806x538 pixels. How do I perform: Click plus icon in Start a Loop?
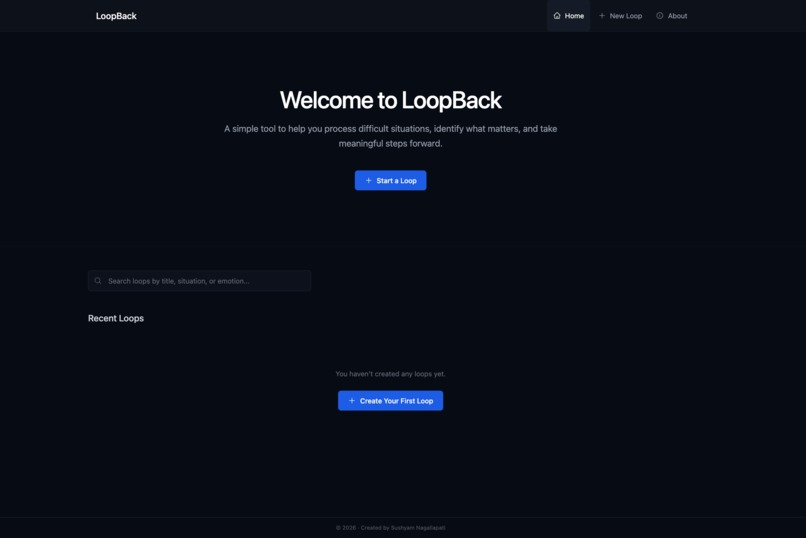coord(368,180)
